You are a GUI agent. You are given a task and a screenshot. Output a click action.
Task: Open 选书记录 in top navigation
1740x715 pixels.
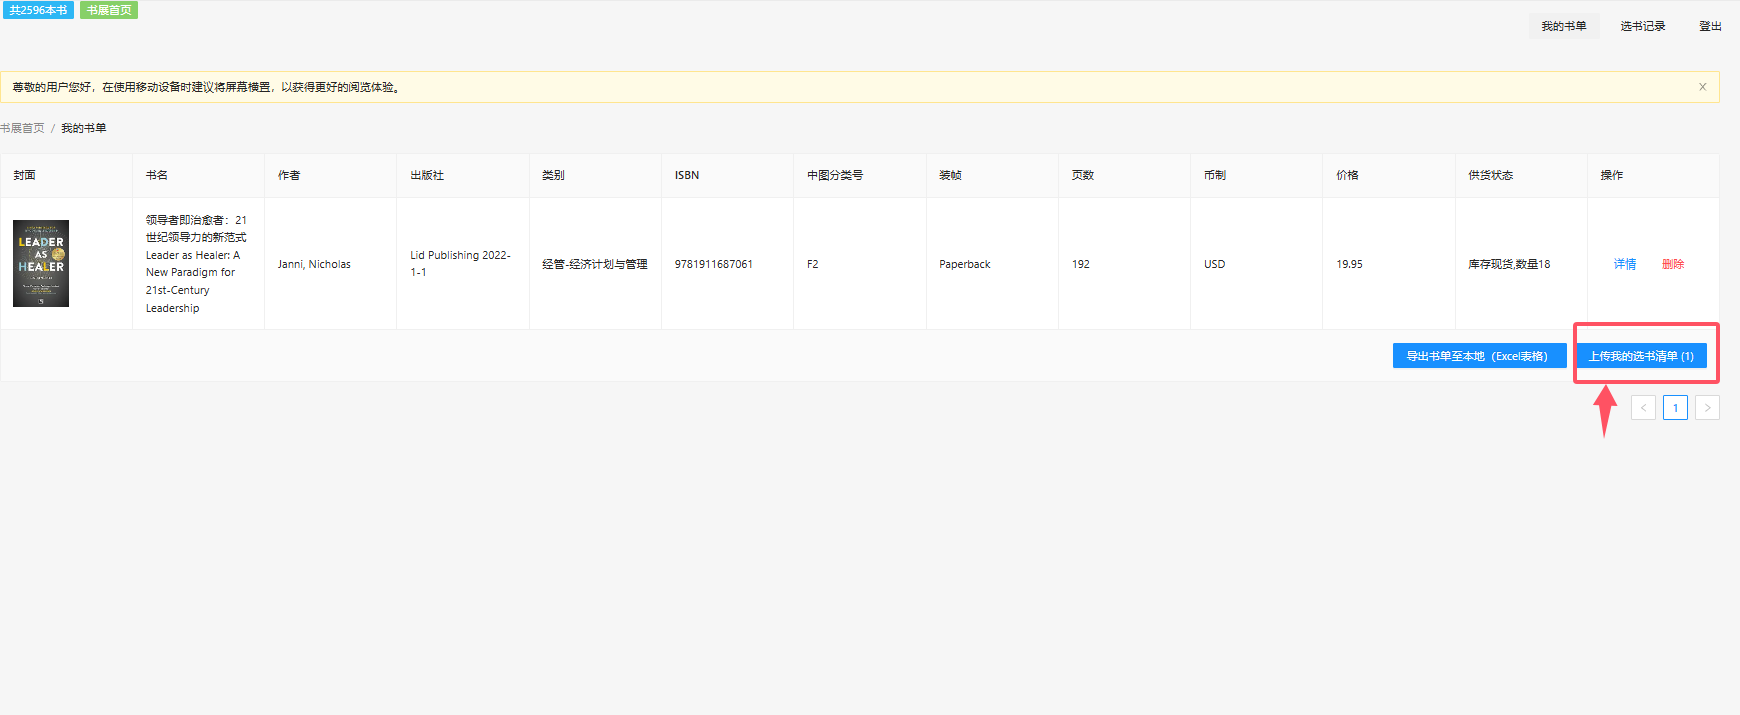(1642, 26)
